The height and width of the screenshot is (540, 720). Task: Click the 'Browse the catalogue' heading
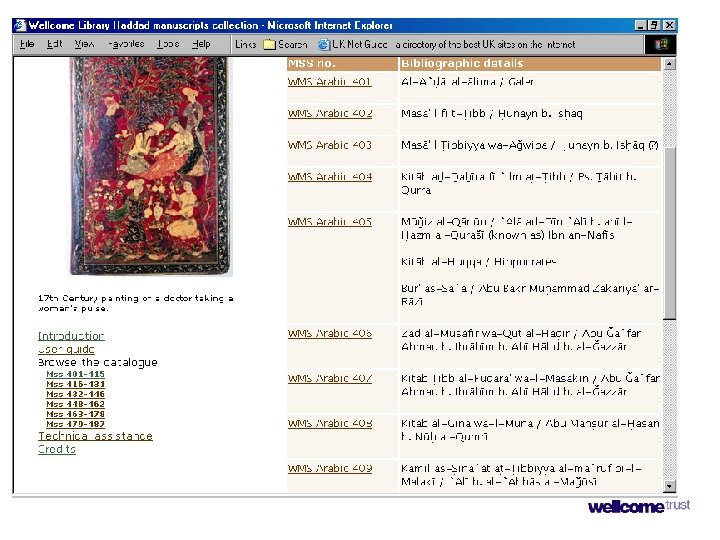point(97,363)
